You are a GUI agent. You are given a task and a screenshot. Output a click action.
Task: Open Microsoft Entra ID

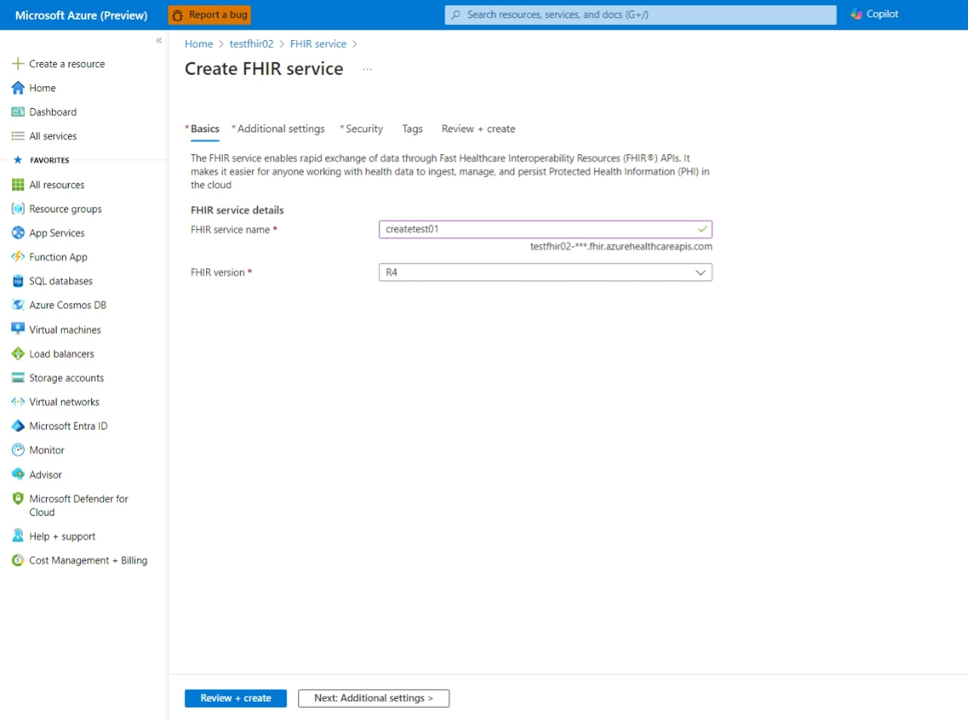(68, 425)
